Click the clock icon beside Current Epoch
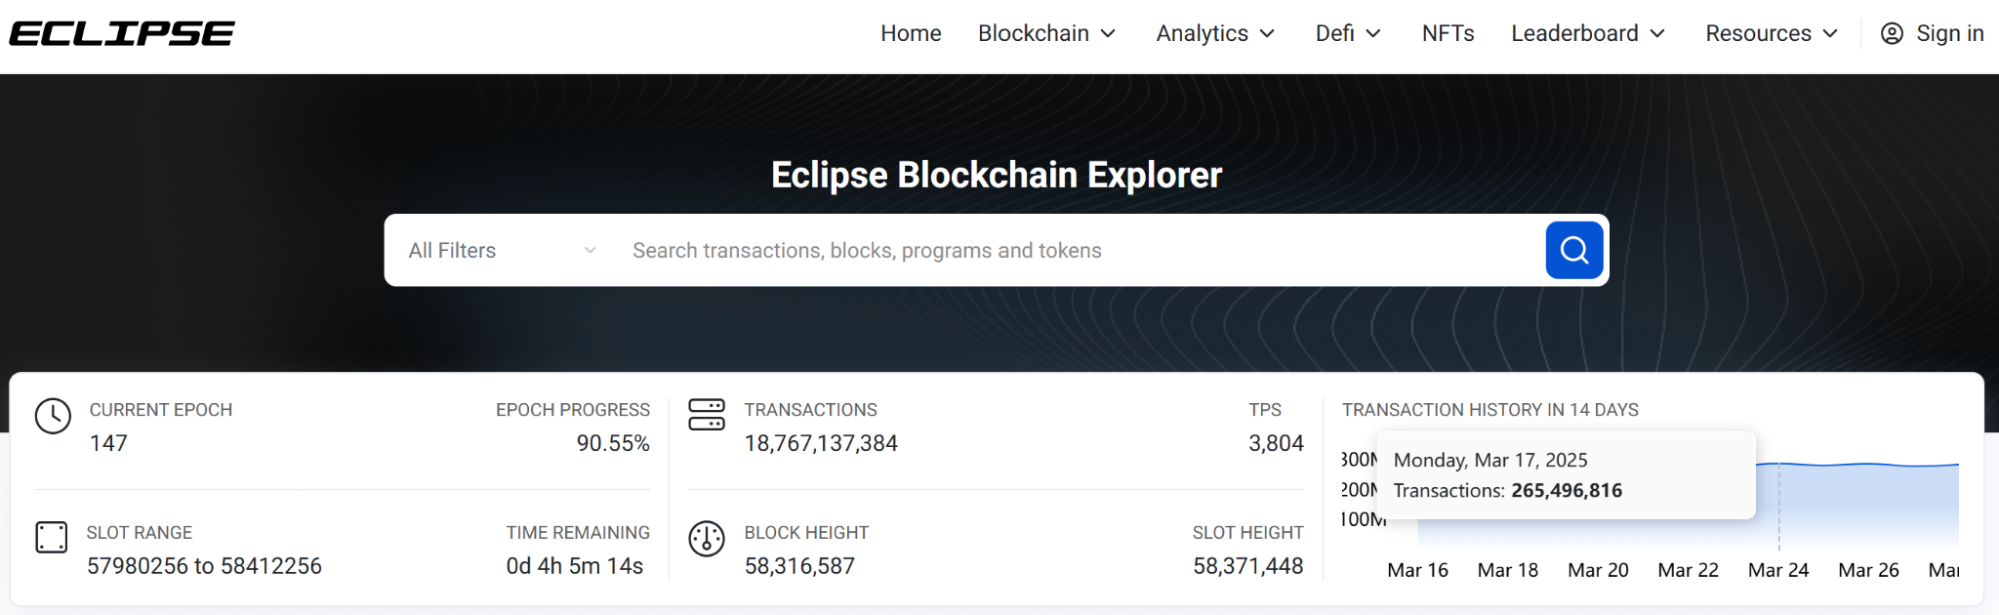1999x615 pixels. pyautogui.click(x=53, y=416)
